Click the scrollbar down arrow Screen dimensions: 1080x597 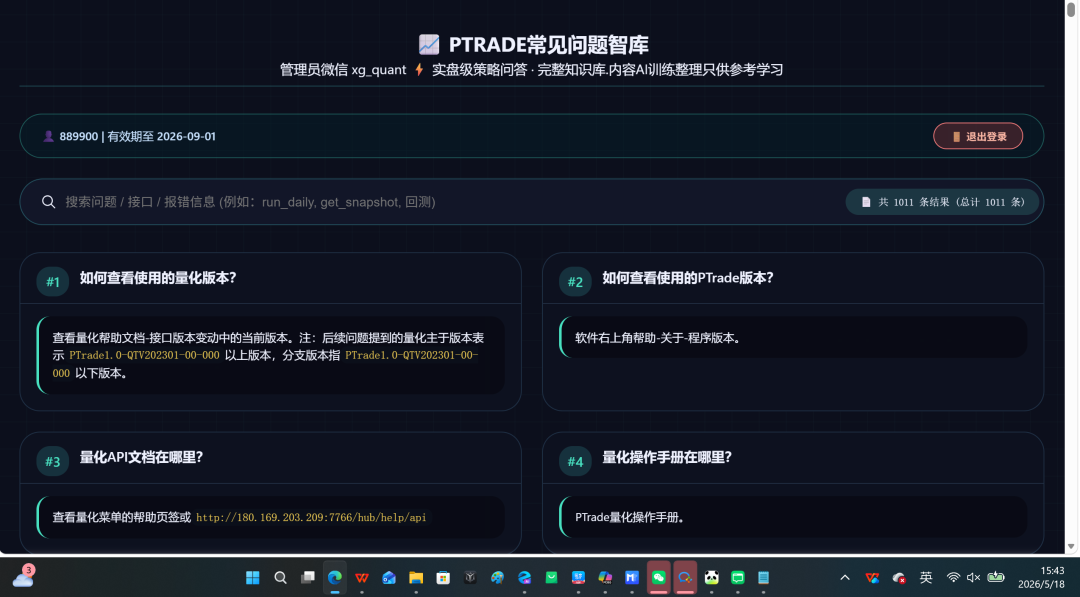click(x=1071, y=547)
